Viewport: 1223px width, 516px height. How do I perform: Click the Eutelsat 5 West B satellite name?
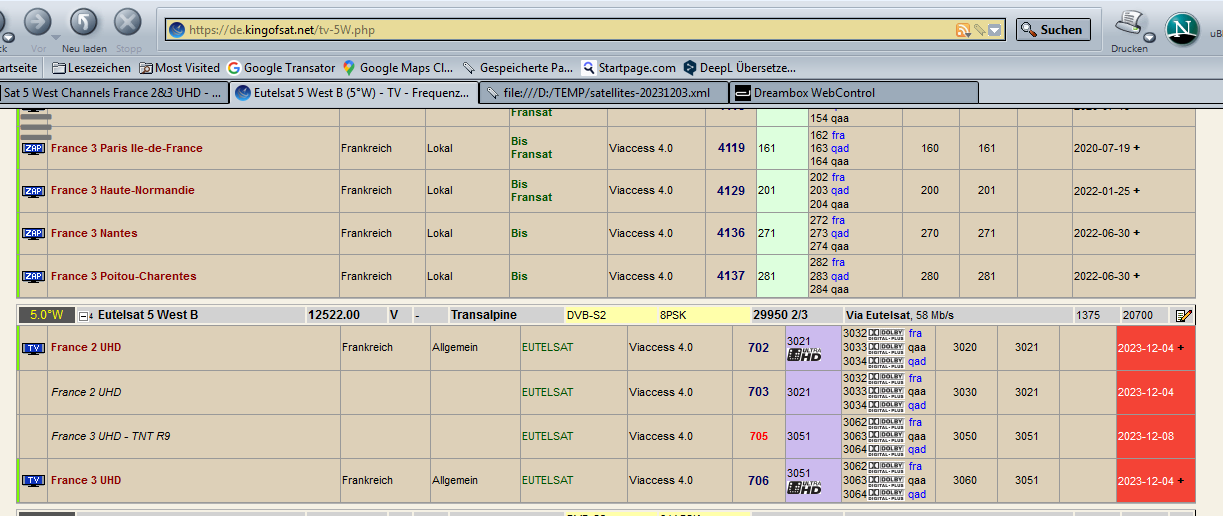coord(148,315)
